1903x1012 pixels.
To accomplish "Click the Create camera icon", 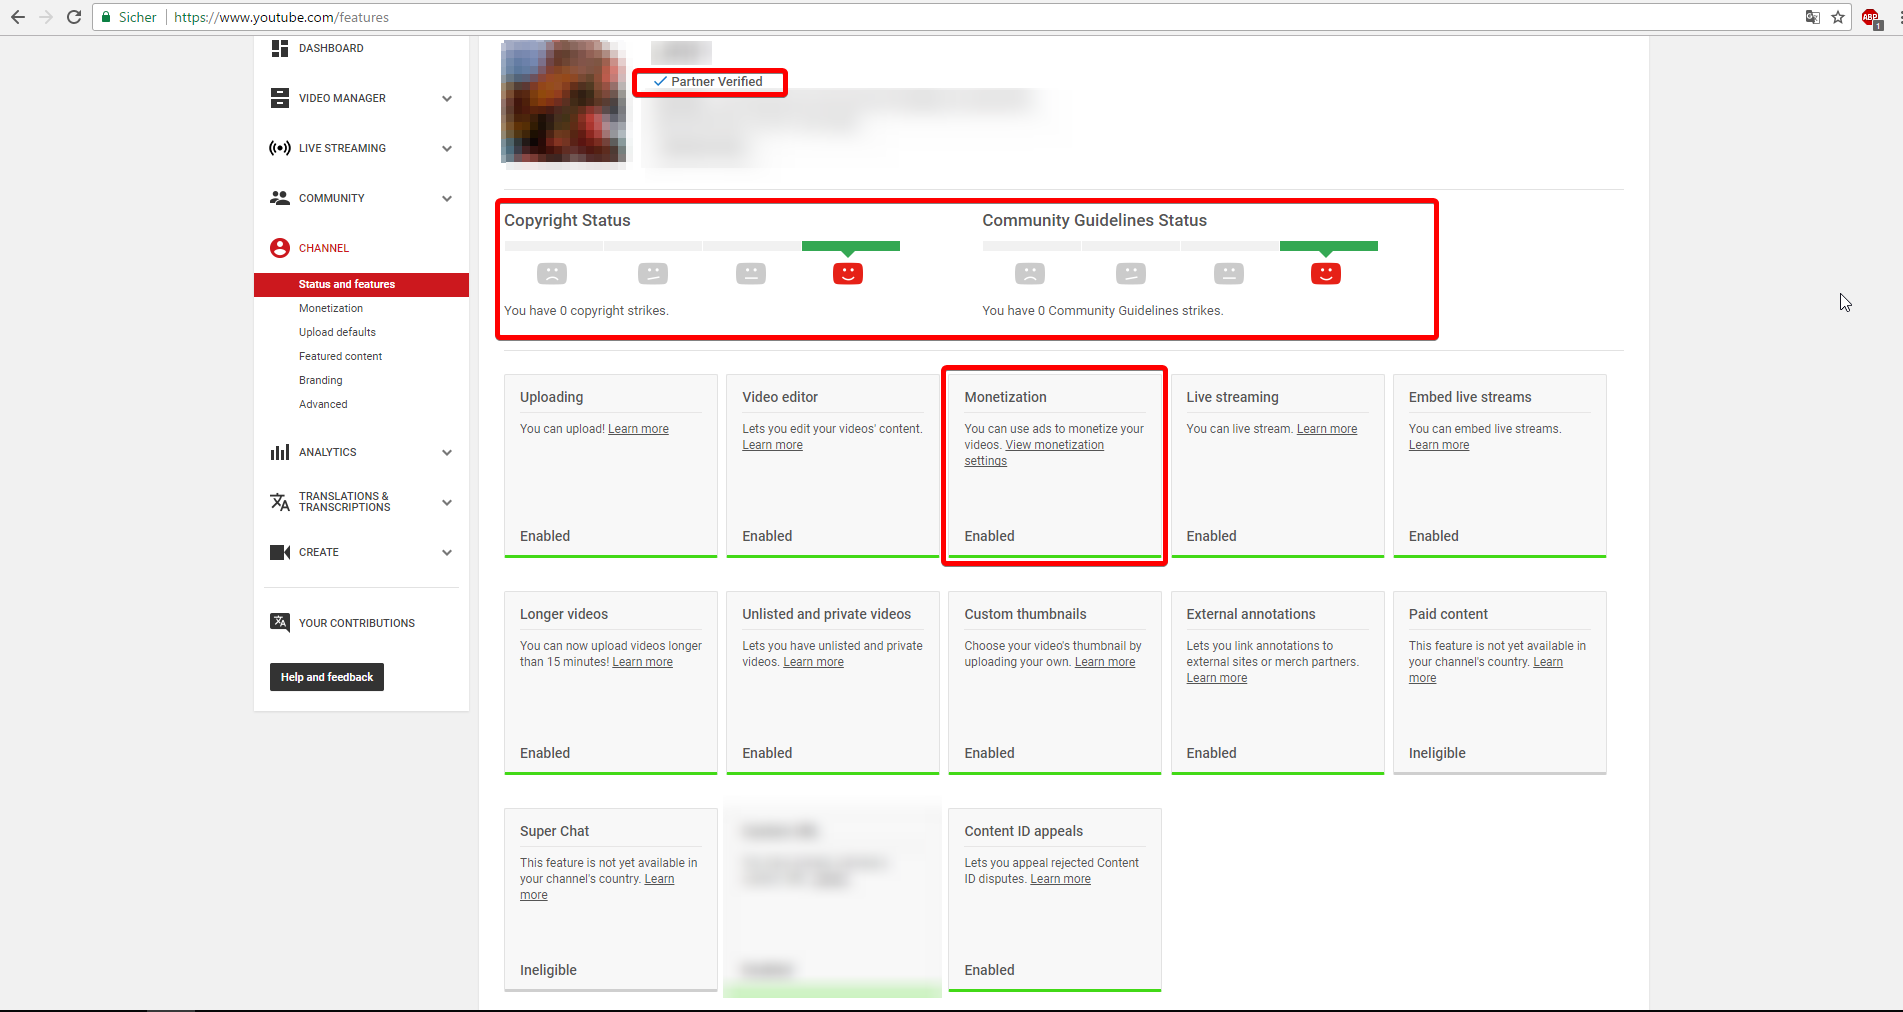I will tap(280, 552).
